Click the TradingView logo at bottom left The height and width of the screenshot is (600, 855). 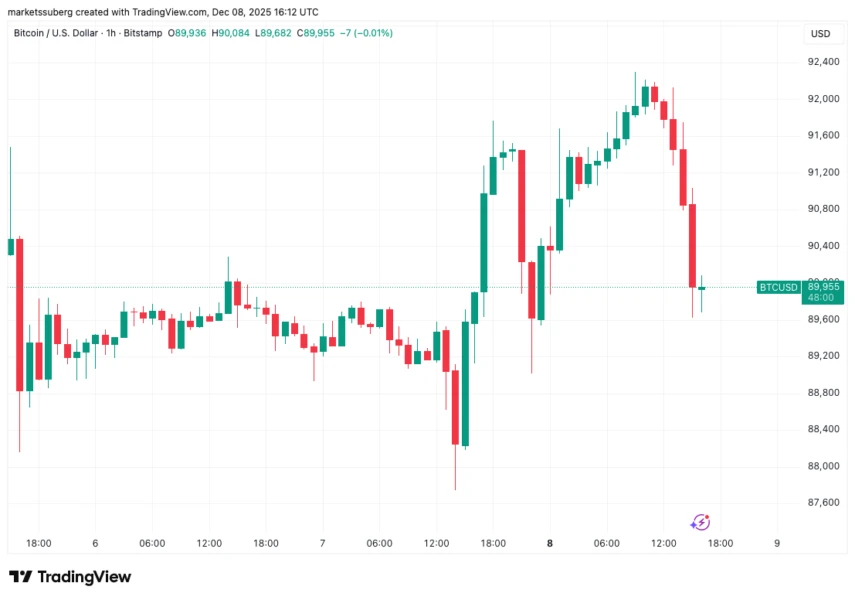click(x=70, y=577)
